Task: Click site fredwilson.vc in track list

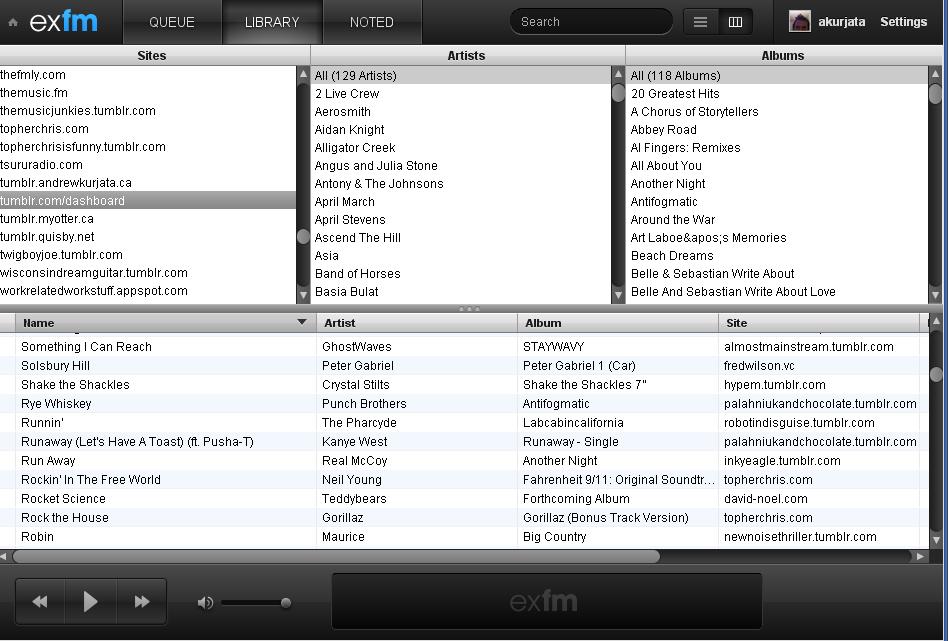Action: [x=759, y=366]
